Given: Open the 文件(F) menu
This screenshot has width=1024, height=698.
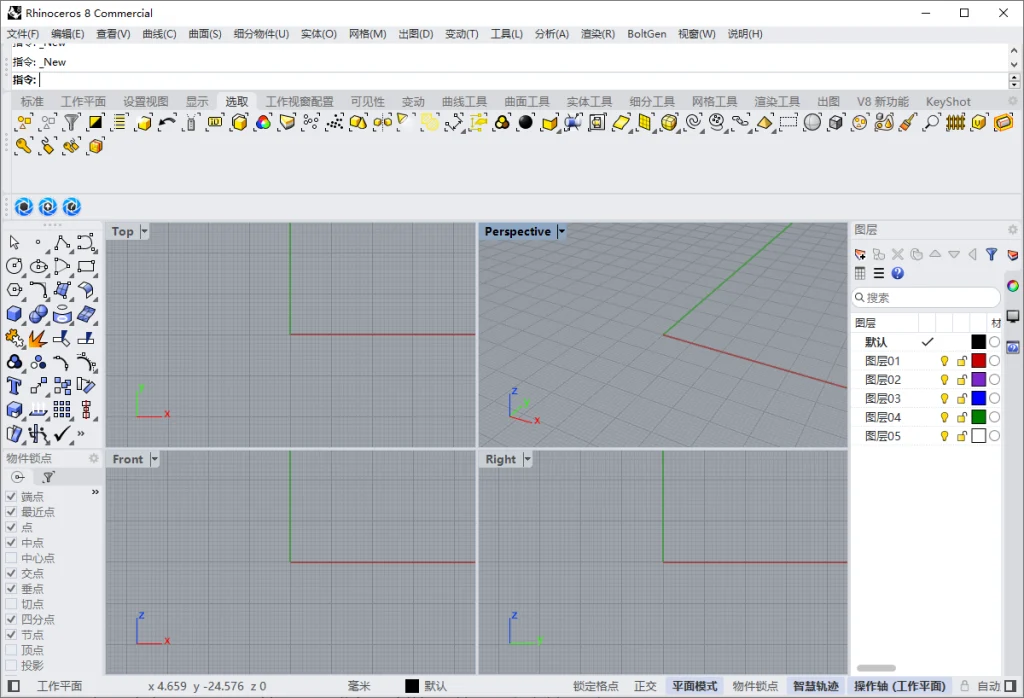Looking at the screenshot, I should tap(23, 34).
